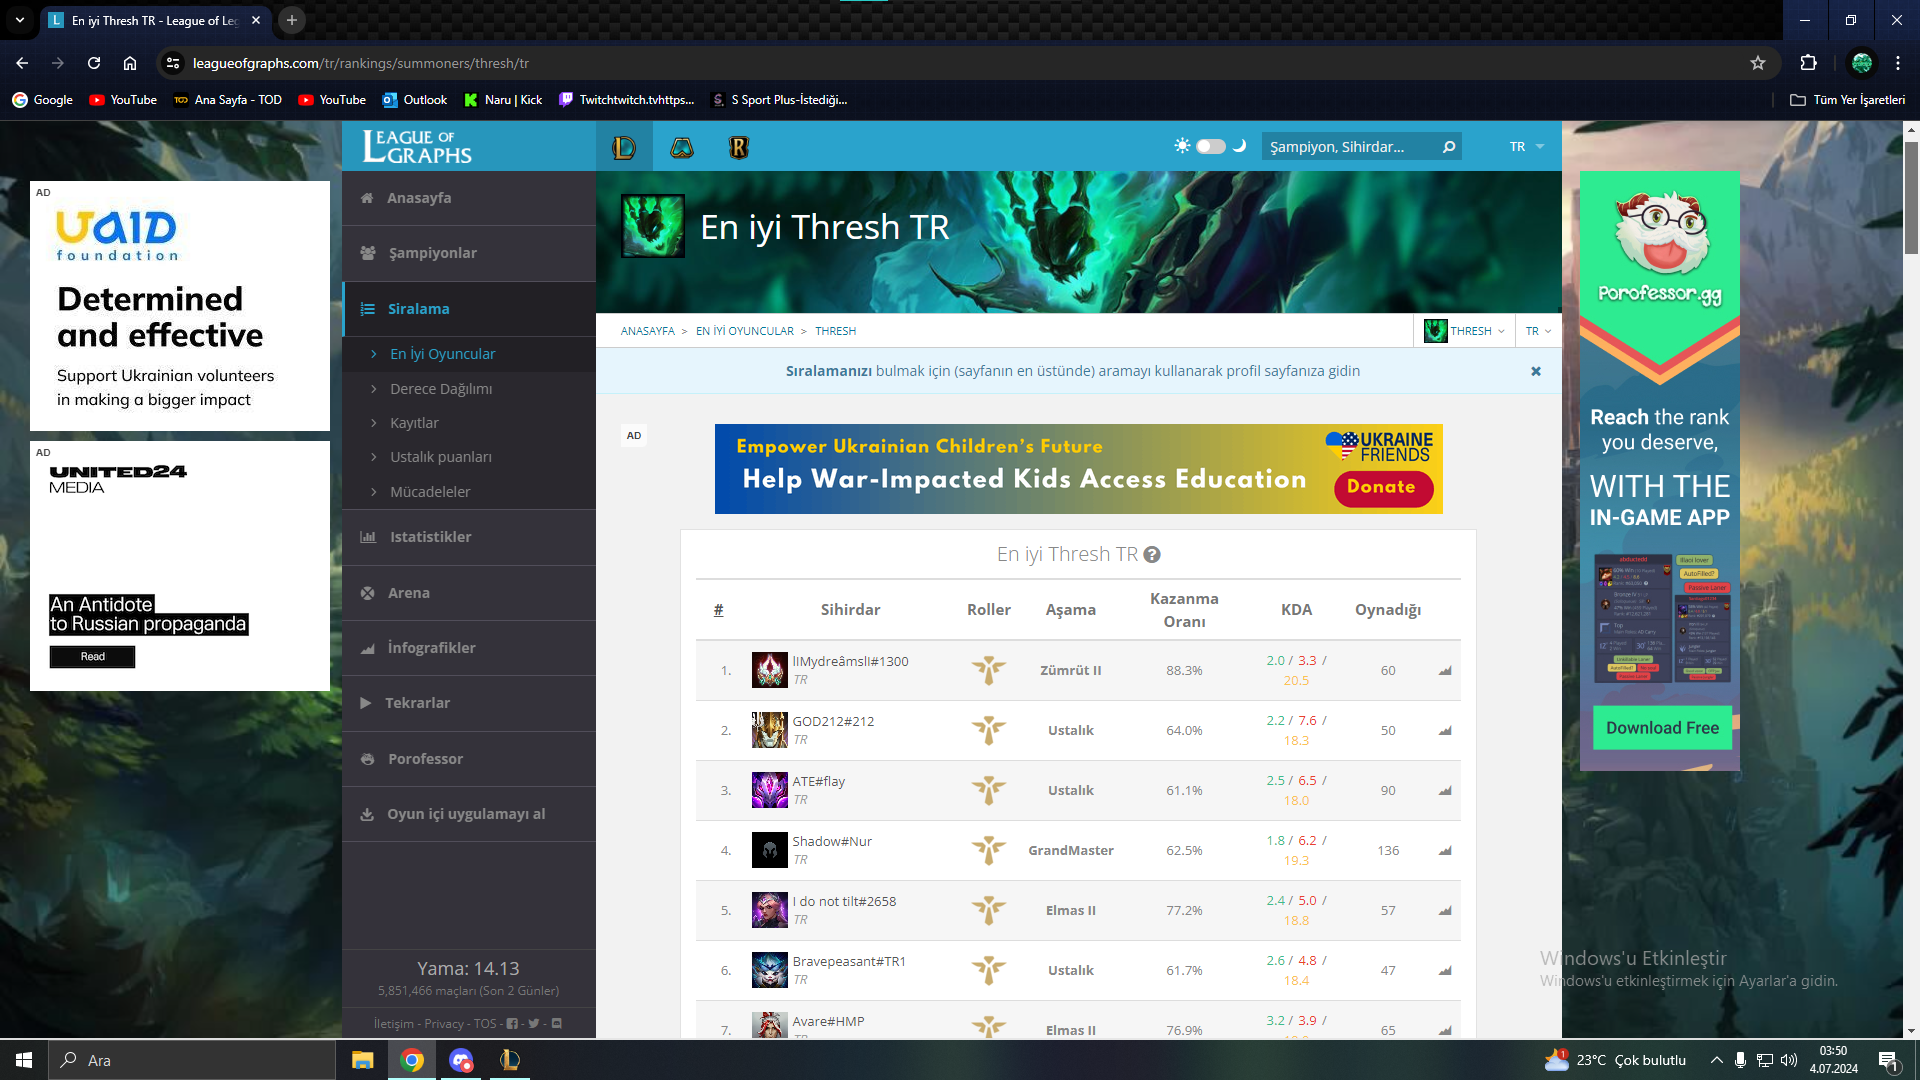Reload the page
Viewport: 1920px width, 1080px height.
[94, 63]
